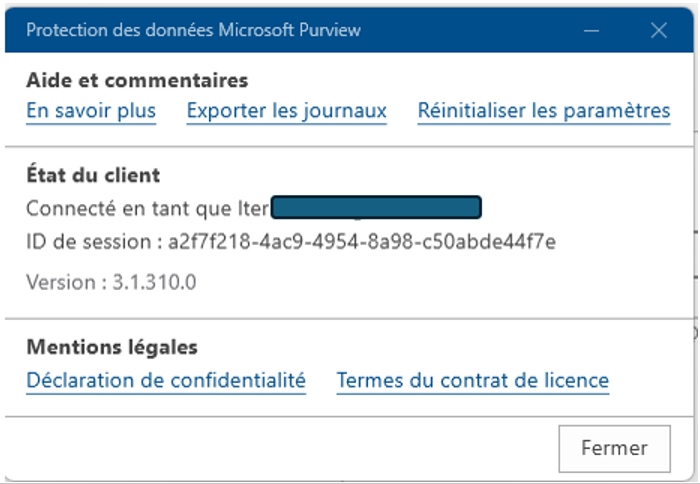
Task: Close the Purview dialog with X
Action: coord(658,30)
